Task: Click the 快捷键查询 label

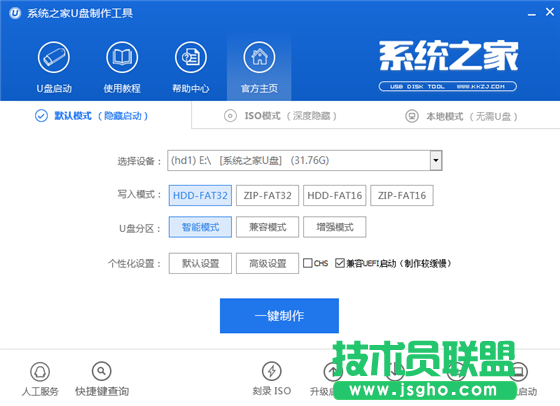Action: point(102,391)
